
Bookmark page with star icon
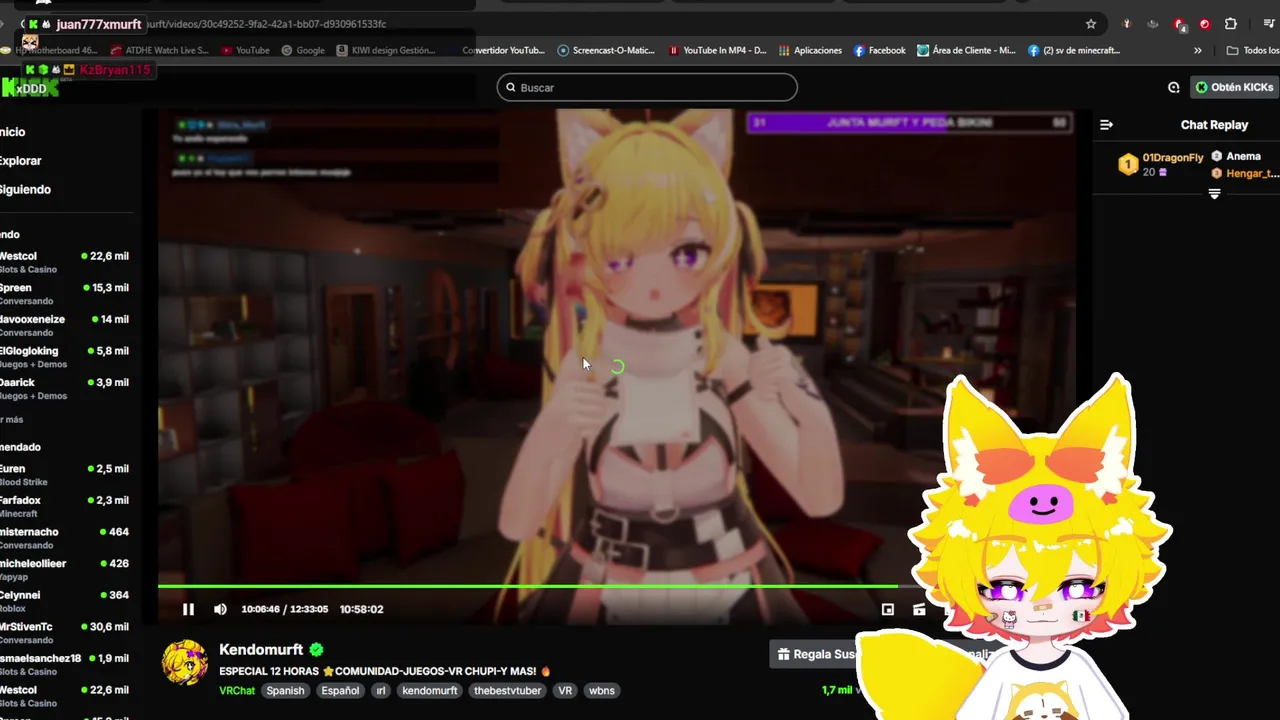pos(1091,24)
